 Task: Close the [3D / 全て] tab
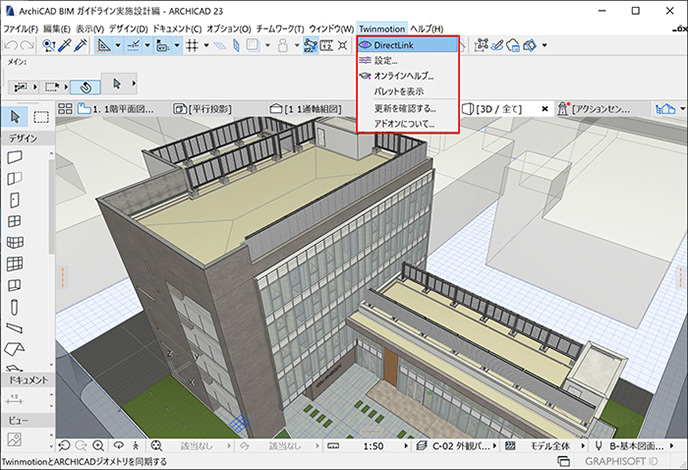point(545,109)
